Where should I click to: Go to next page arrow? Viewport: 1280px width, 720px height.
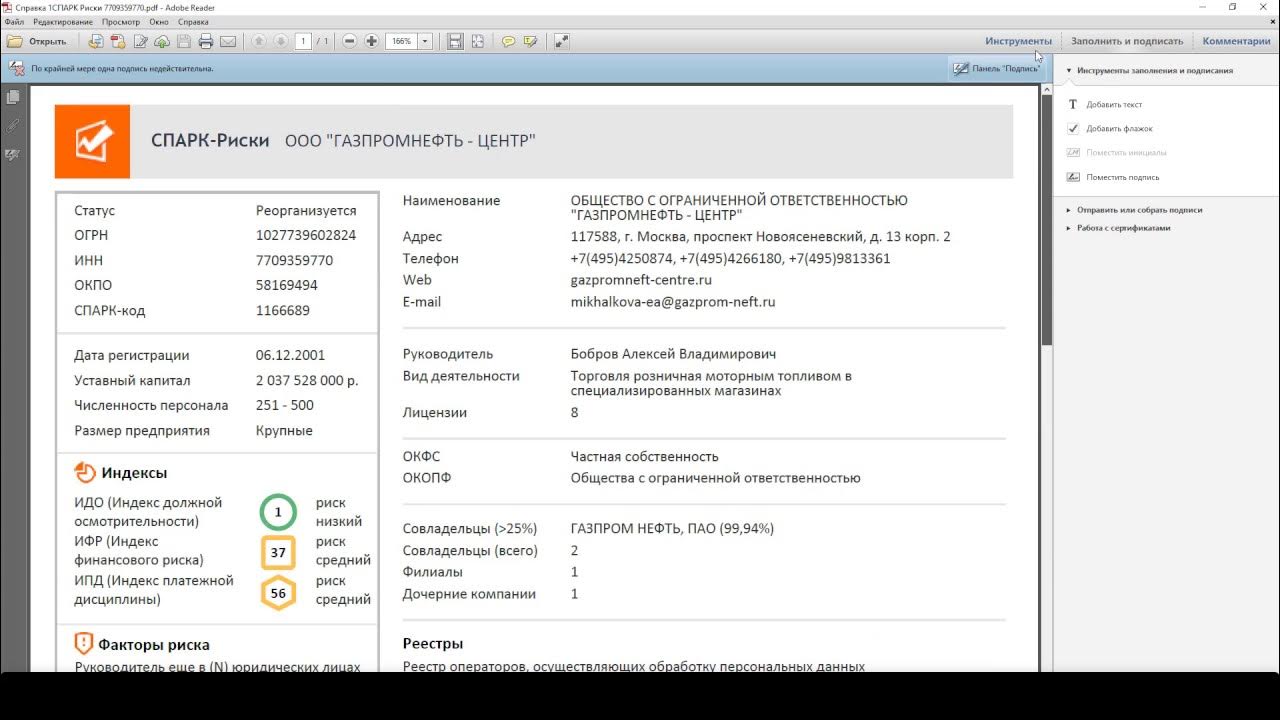coord(280,41)
